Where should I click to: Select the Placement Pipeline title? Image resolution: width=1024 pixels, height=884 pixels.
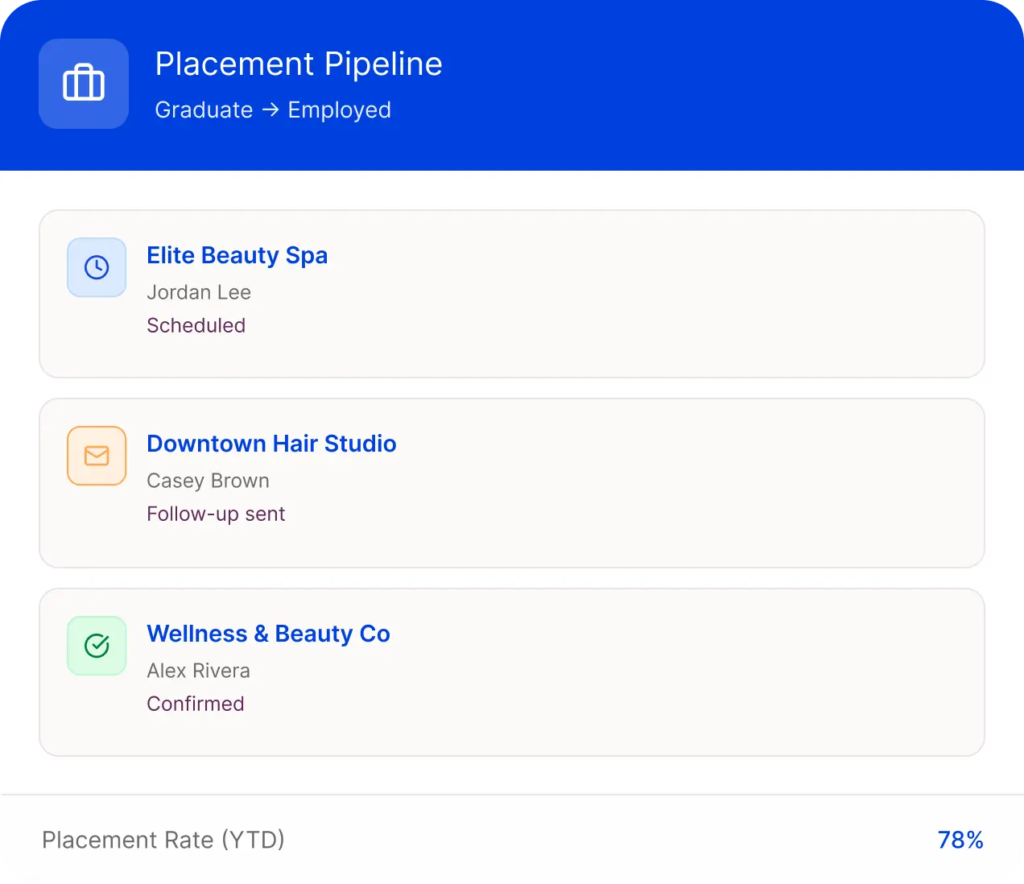(298, 64)
